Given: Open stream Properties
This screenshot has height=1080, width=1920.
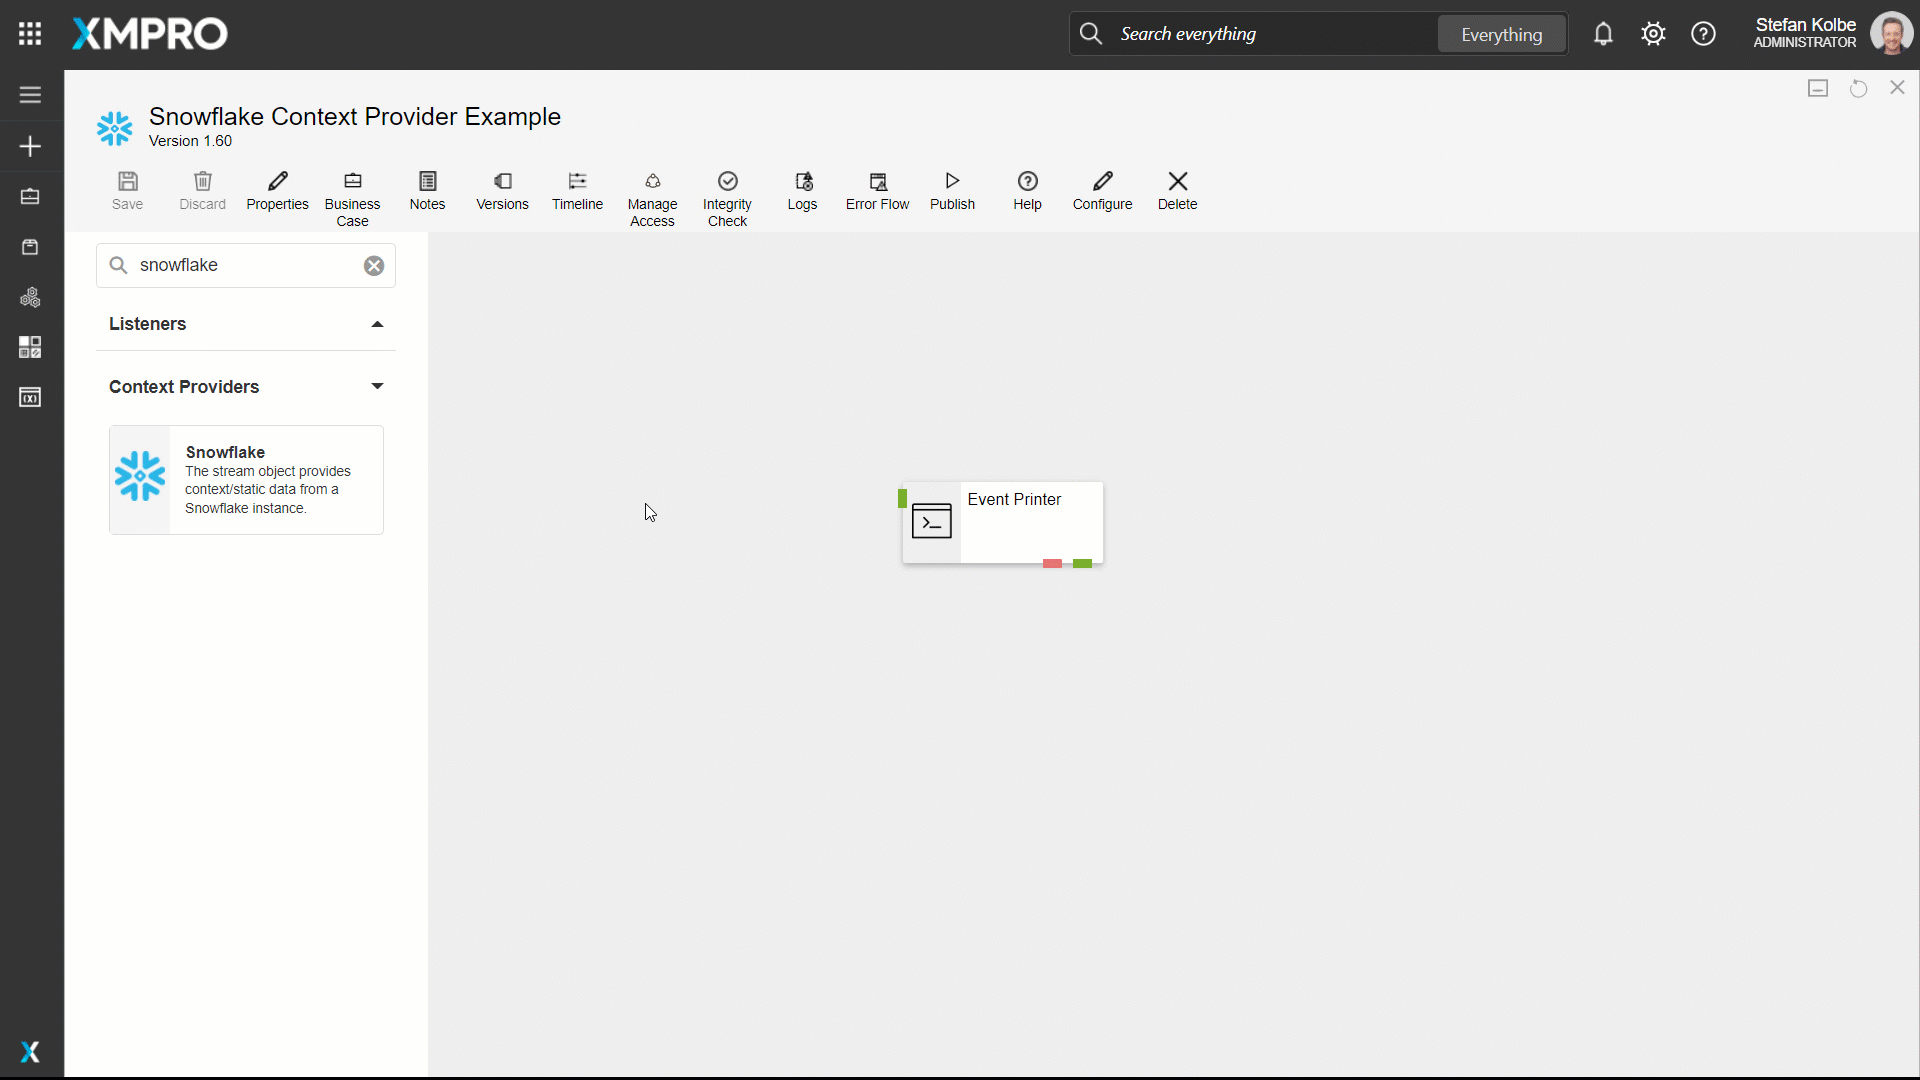Looking at the screenshot, I should click(x=277, y=190).
